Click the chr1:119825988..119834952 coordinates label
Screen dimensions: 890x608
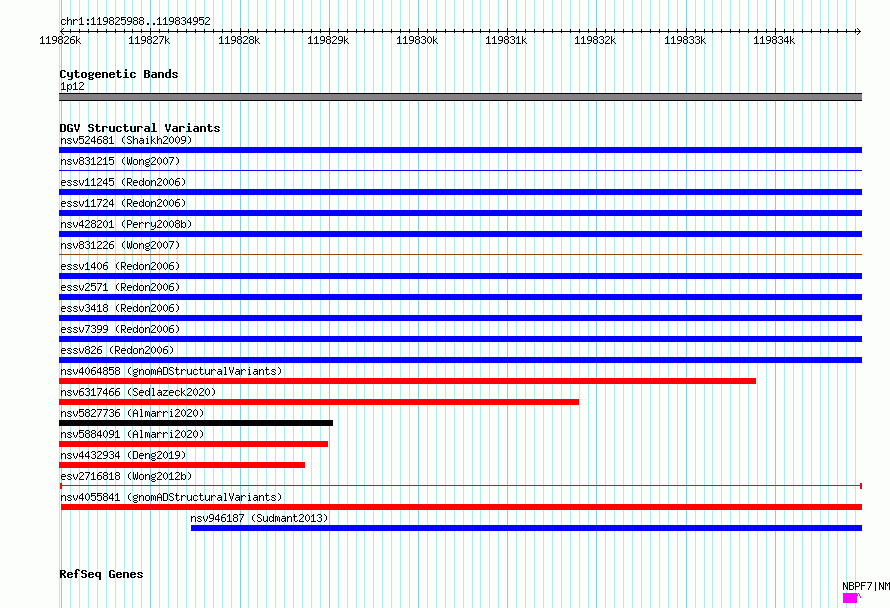click(135, 21)
